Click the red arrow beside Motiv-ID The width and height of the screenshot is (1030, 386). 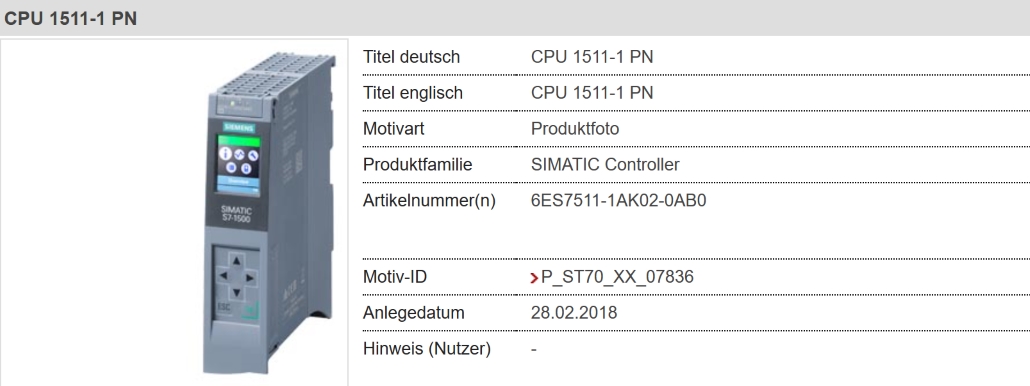(534, 278)
